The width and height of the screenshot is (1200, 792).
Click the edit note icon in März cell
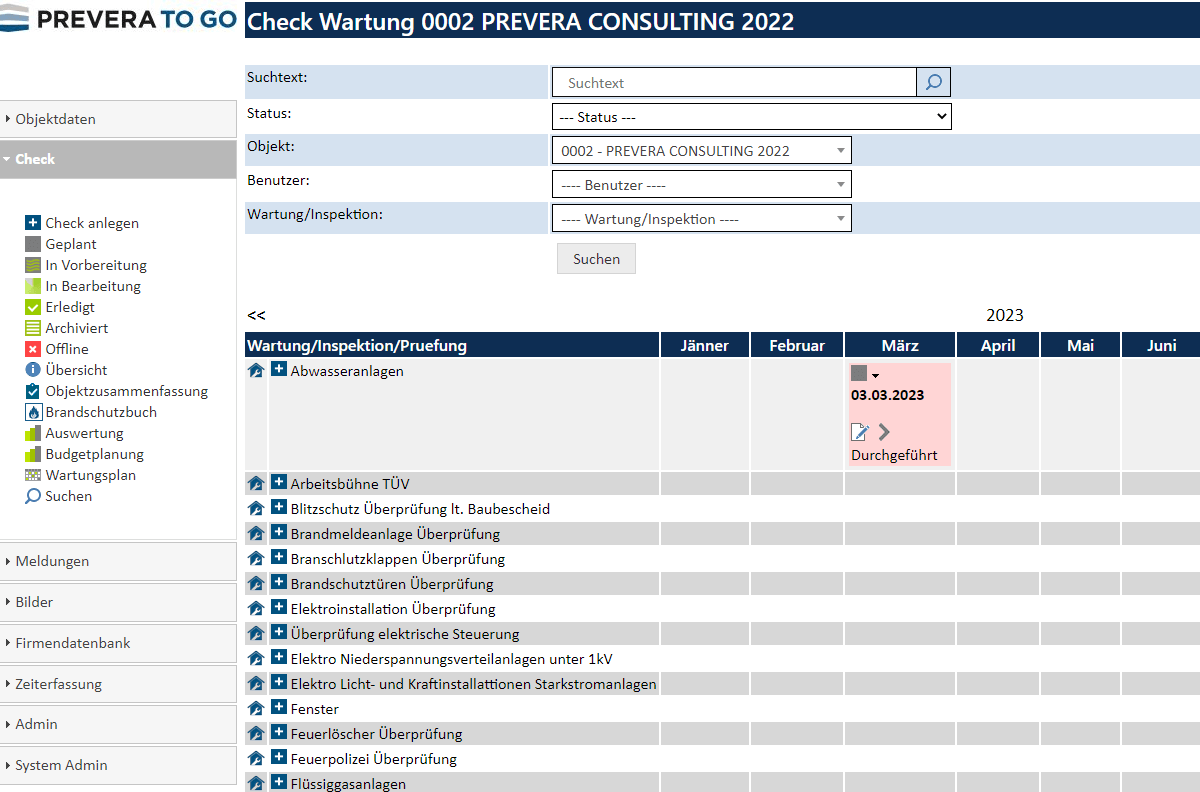tap(859, 432)
